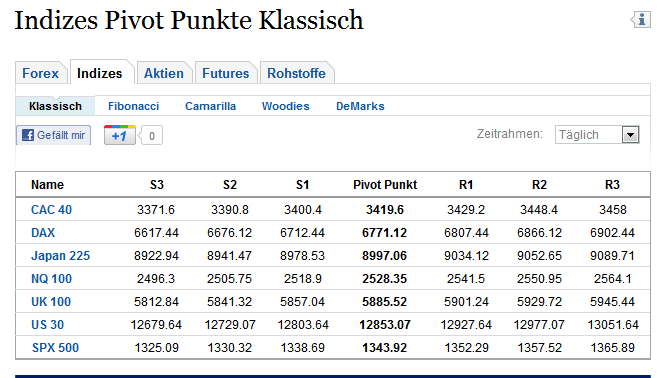The height and width of the screenshot is (378, 660).
Task: Select the Indizes tab
Action: click(x=100, y=73)
